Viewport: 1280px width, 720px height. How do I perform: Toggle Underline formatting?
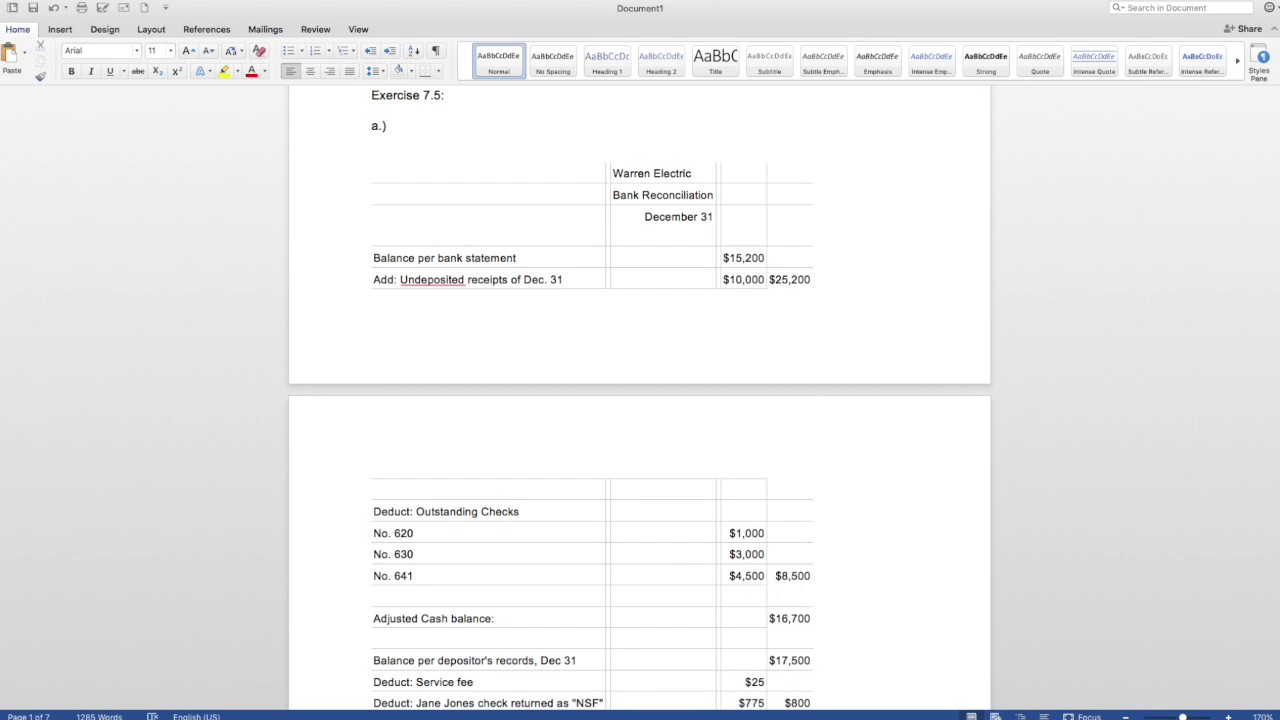tap(110, 72)
